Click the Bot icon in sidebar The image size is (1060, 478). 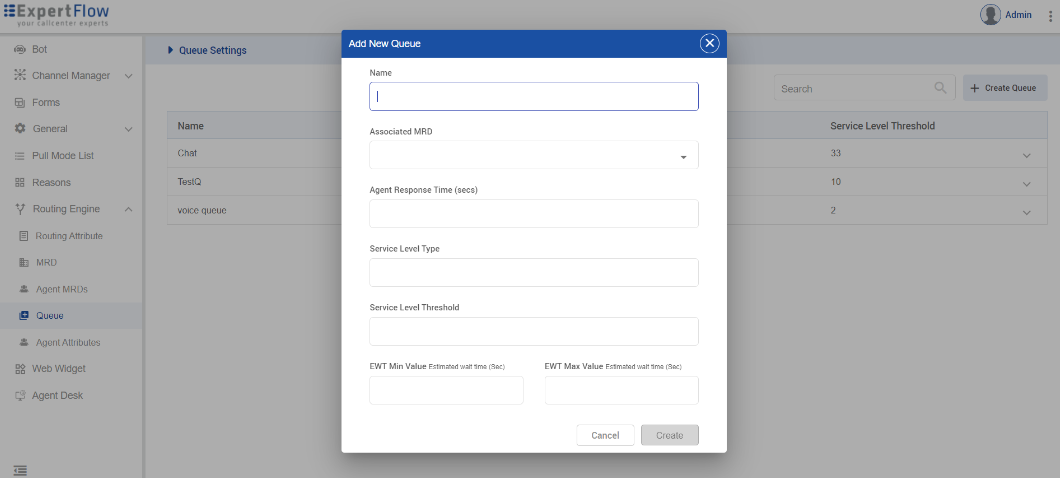click(x=20, y=49)
